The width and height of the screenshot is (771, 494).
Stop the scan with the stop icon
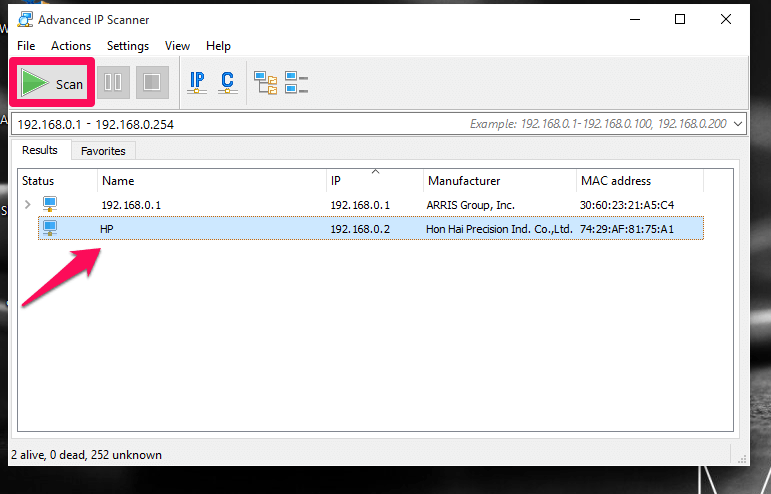[152, 83]
